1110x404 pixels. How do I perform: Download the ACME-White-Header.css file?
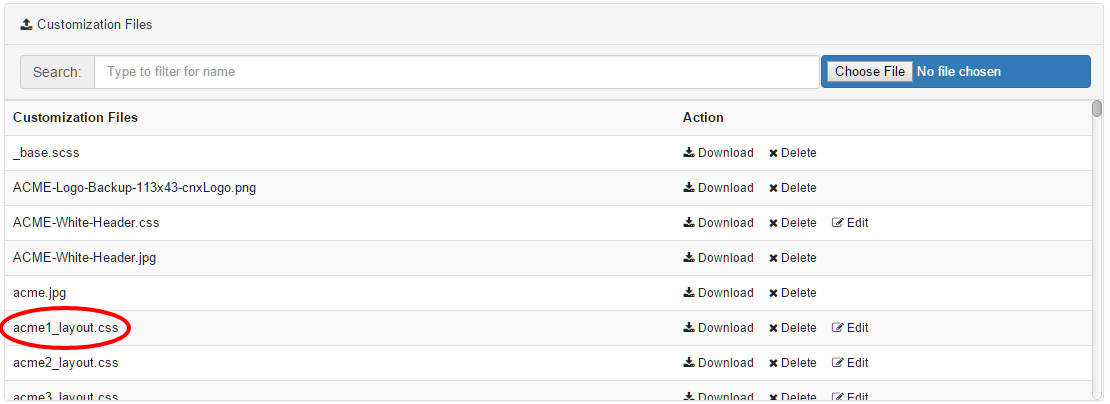pos(718,223)
